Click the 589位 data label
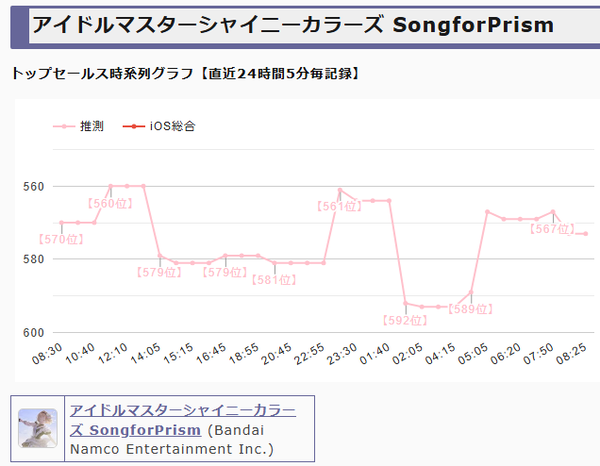Image resolution: width=600 pixels, height=466 pixels. (x=471, y=309)
